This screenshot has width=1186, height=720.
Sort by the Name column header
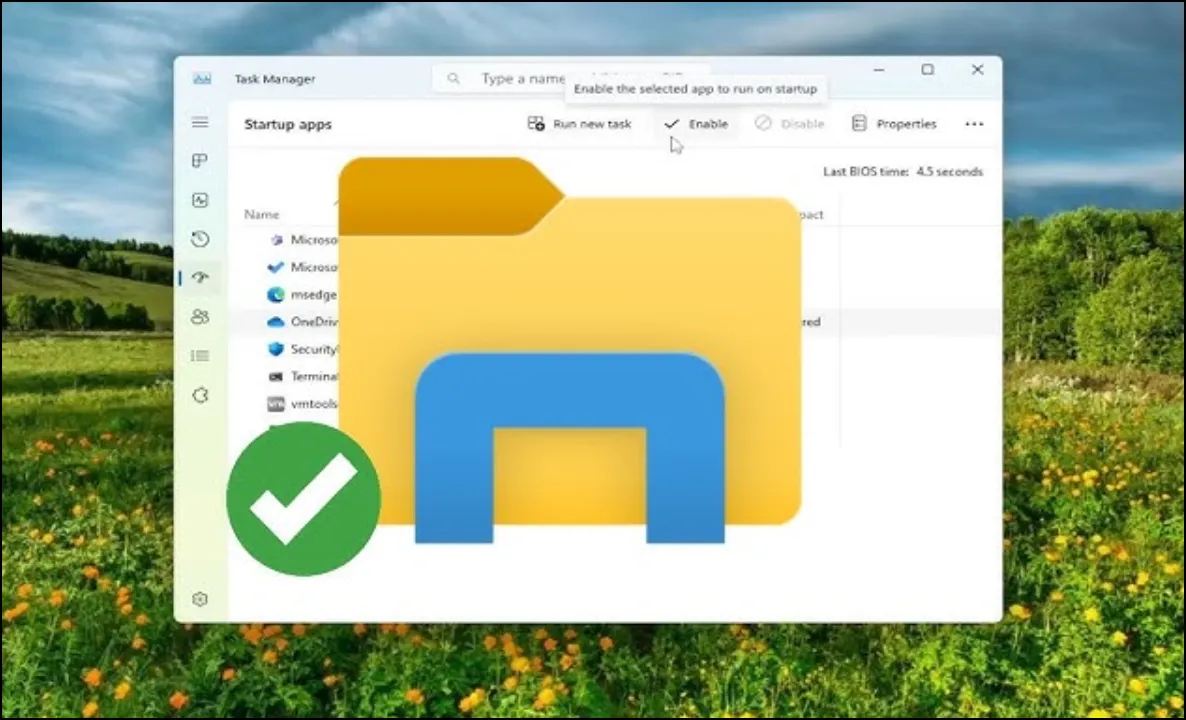click(261, 214)
